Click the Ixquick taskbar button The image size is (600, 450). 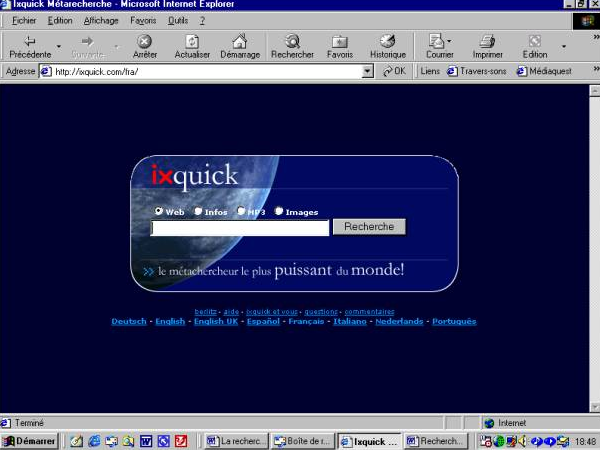pos(369,441)
